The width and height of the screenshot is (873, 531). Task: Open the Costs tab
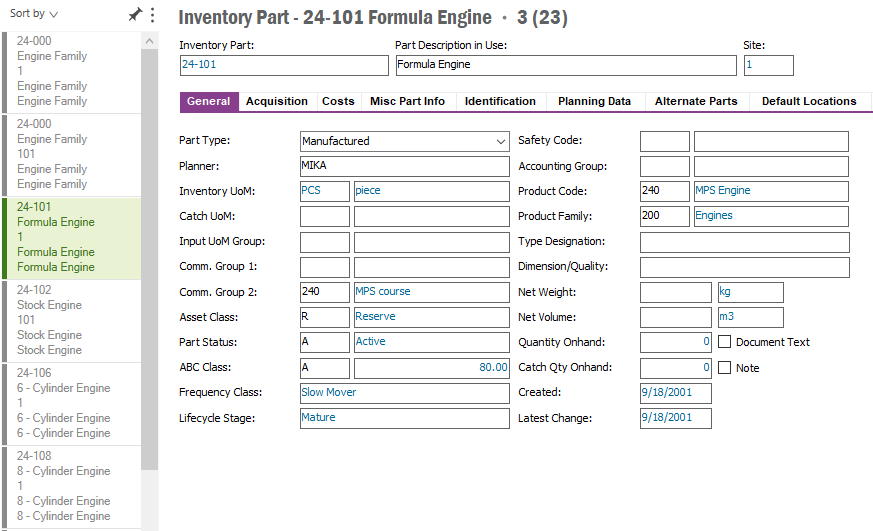point(338,101)
